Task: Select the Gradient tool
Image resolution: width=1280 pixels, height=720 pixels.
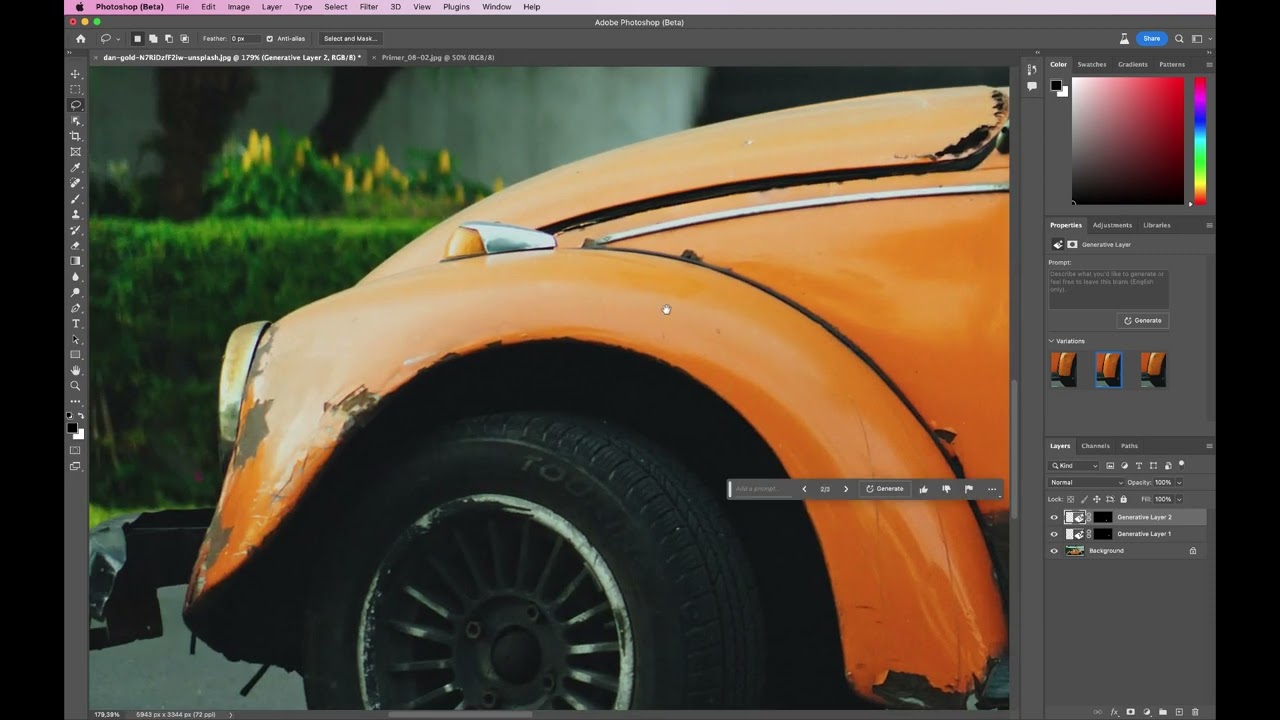Action: tap(75, 261)
